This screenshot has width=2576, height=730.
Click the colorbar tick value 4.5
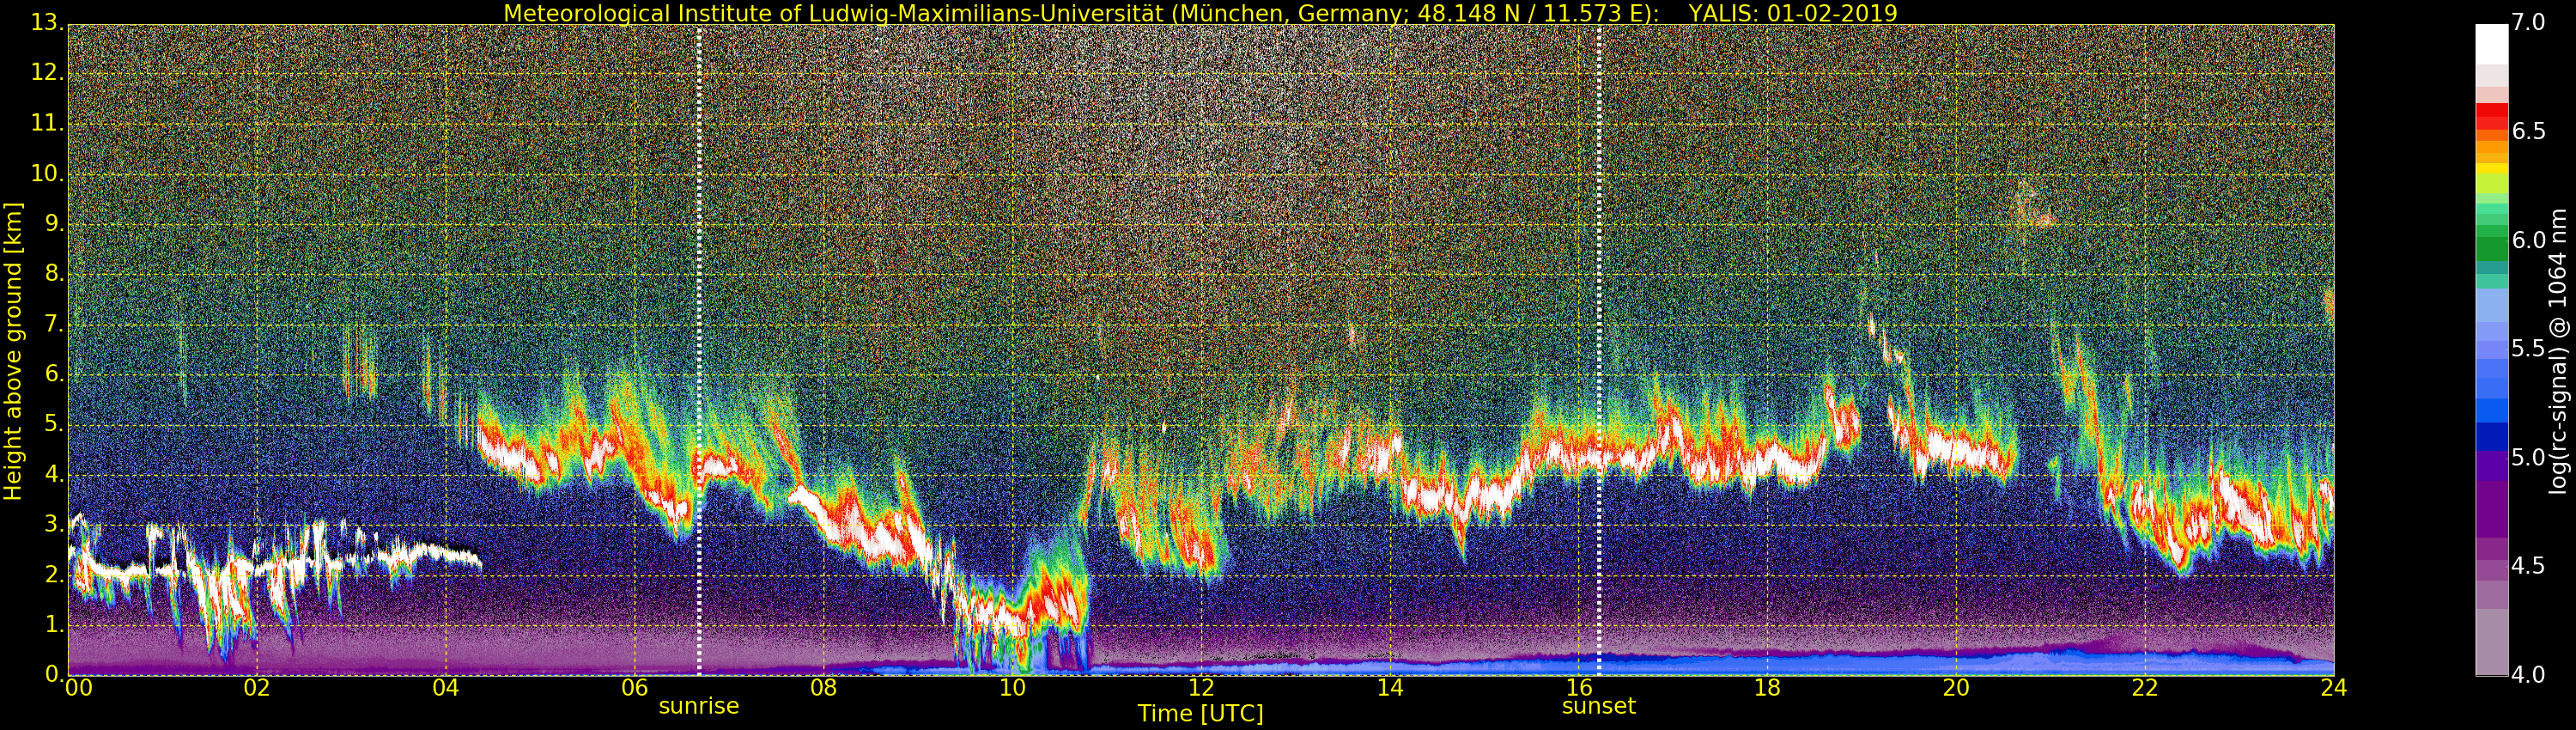[x=2528, y=566]
